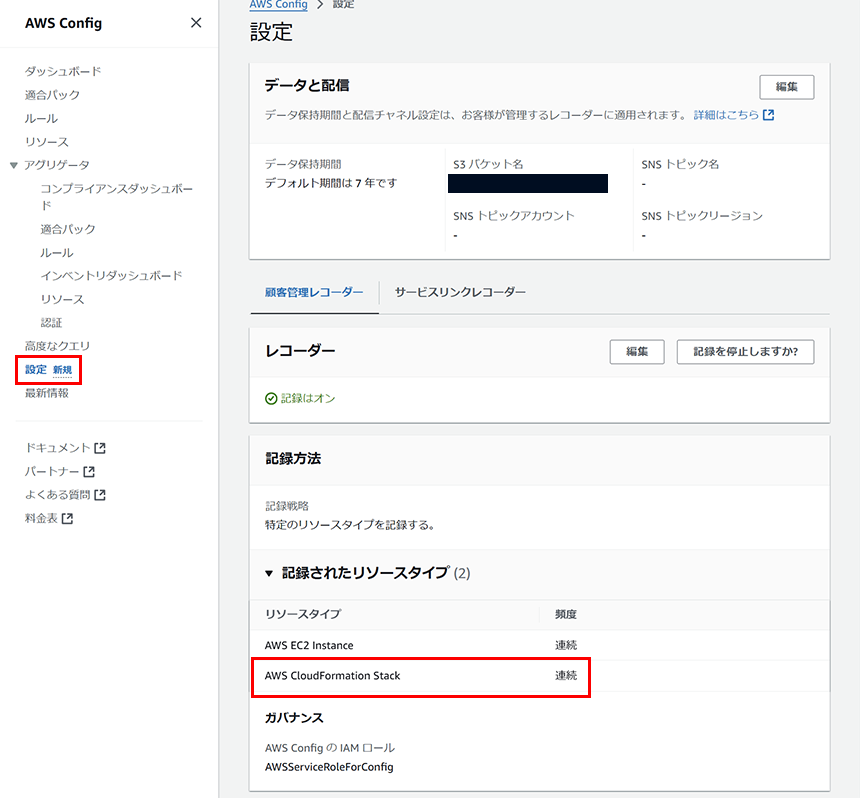
Task: Click the デフォルト期間は 7 年です text
Action: pos(331,183)
